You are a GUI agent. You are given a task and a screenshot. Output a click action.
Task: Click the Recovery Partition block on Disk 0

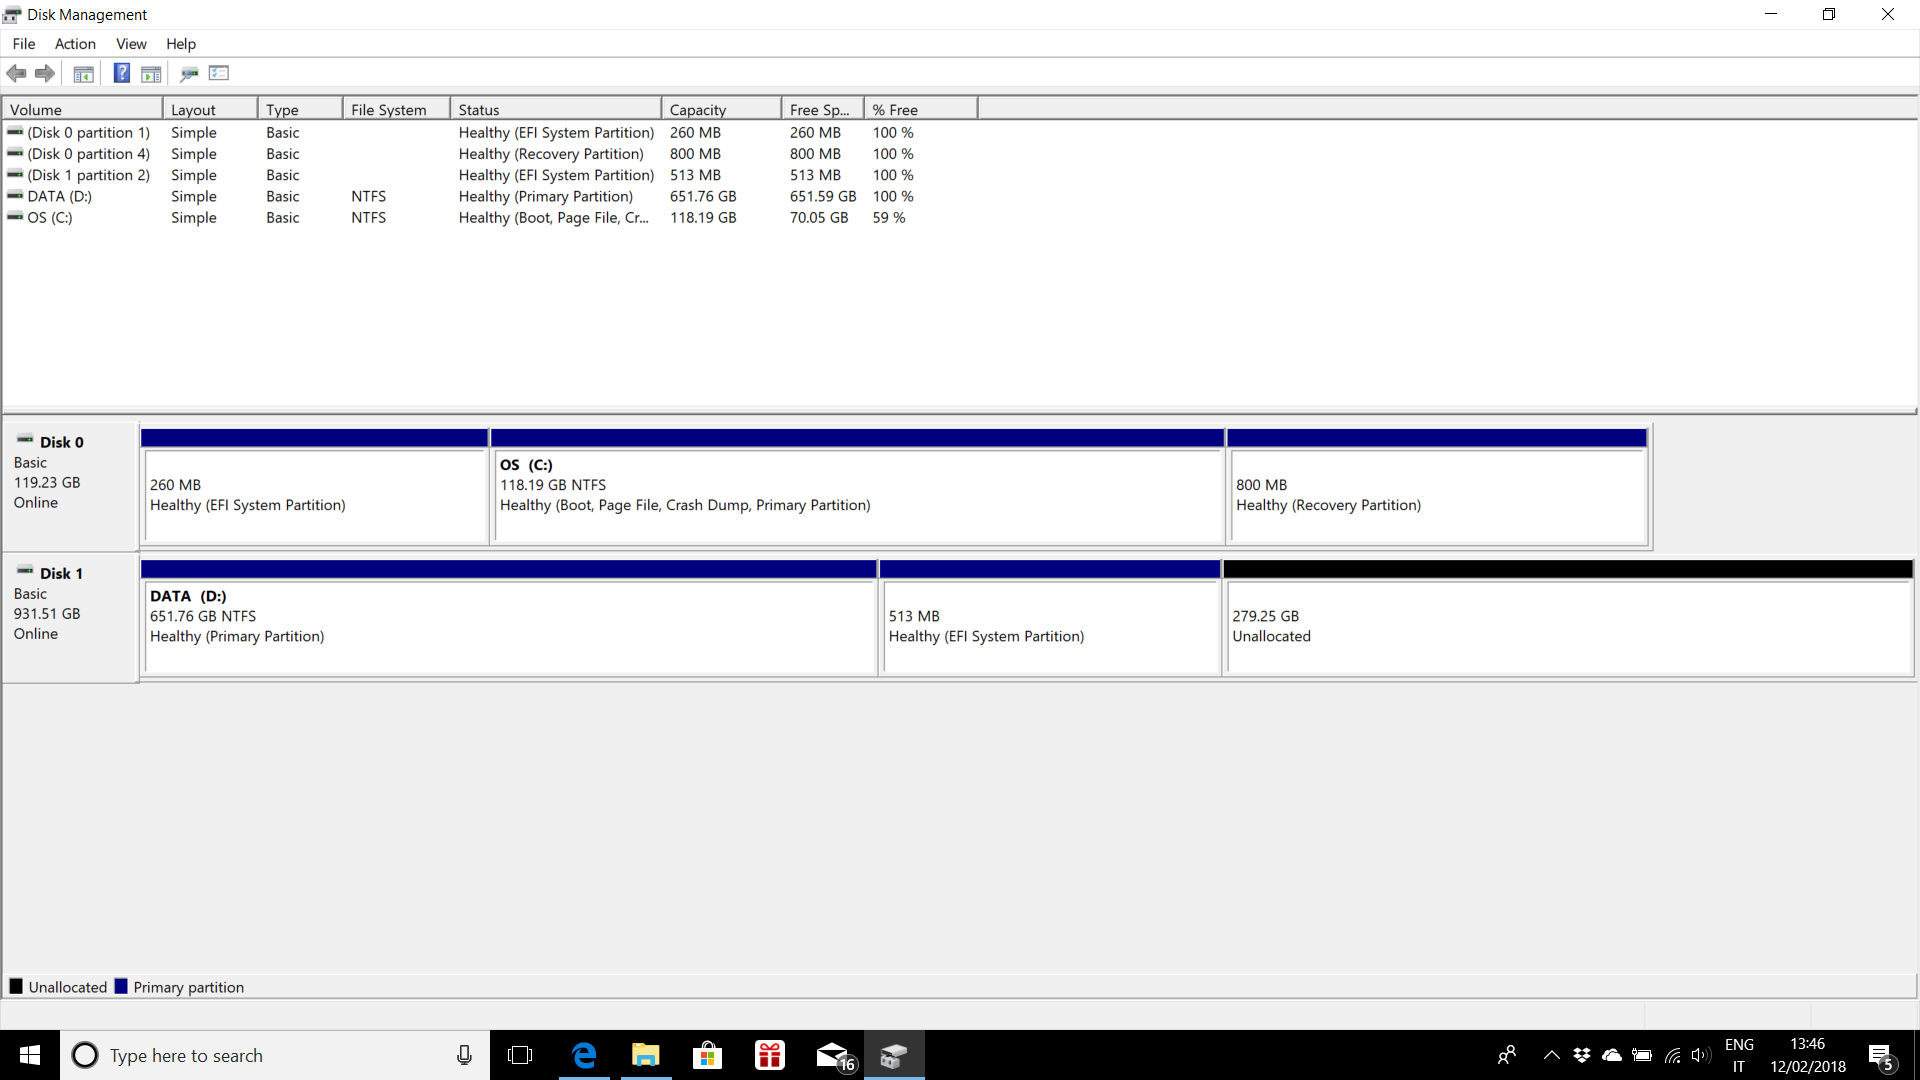point(1437,495)
